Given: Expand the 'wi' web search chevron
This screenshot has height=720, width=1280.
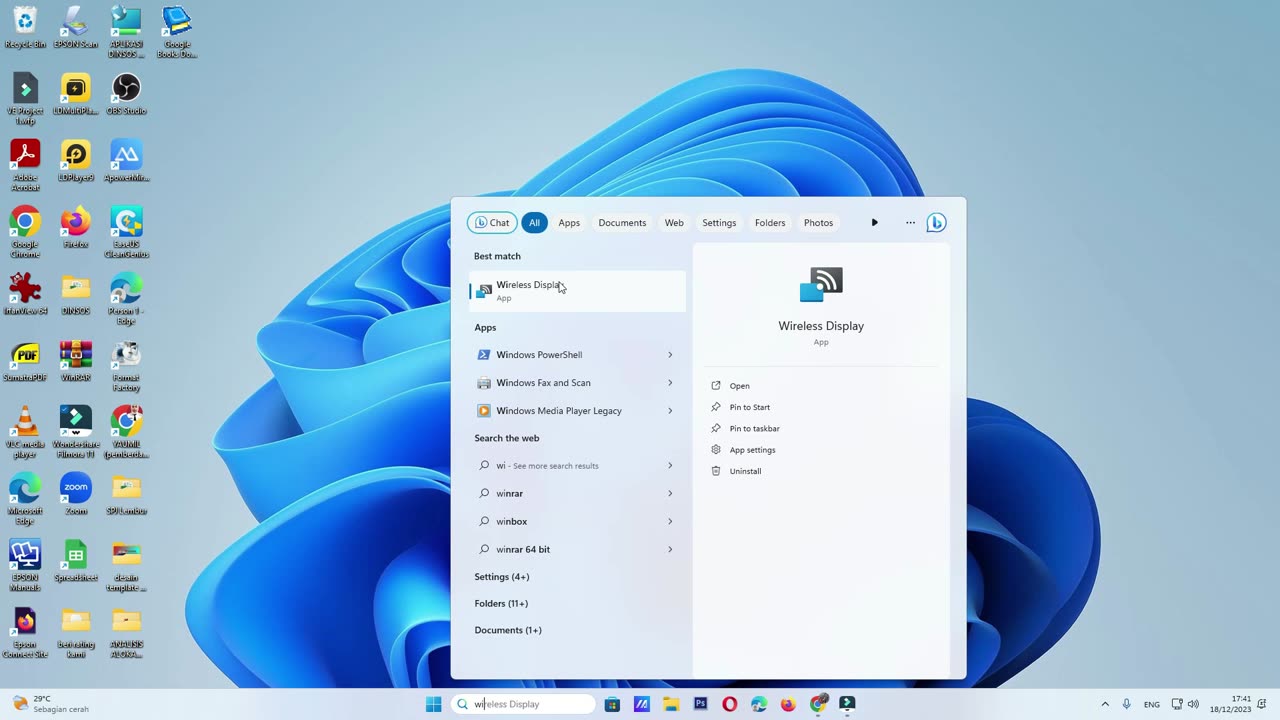Looking at the screenshot, I should point(670,466).
